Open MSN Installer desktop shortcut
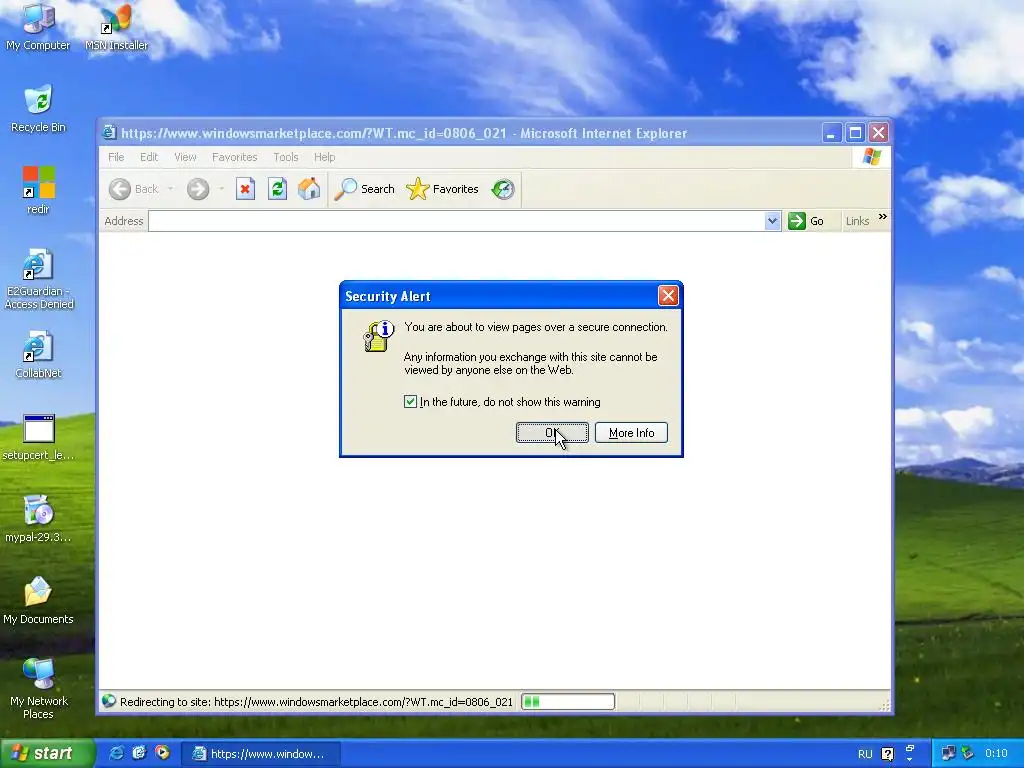The height and width of the screenshot is (768, 1024). (116, 26)
